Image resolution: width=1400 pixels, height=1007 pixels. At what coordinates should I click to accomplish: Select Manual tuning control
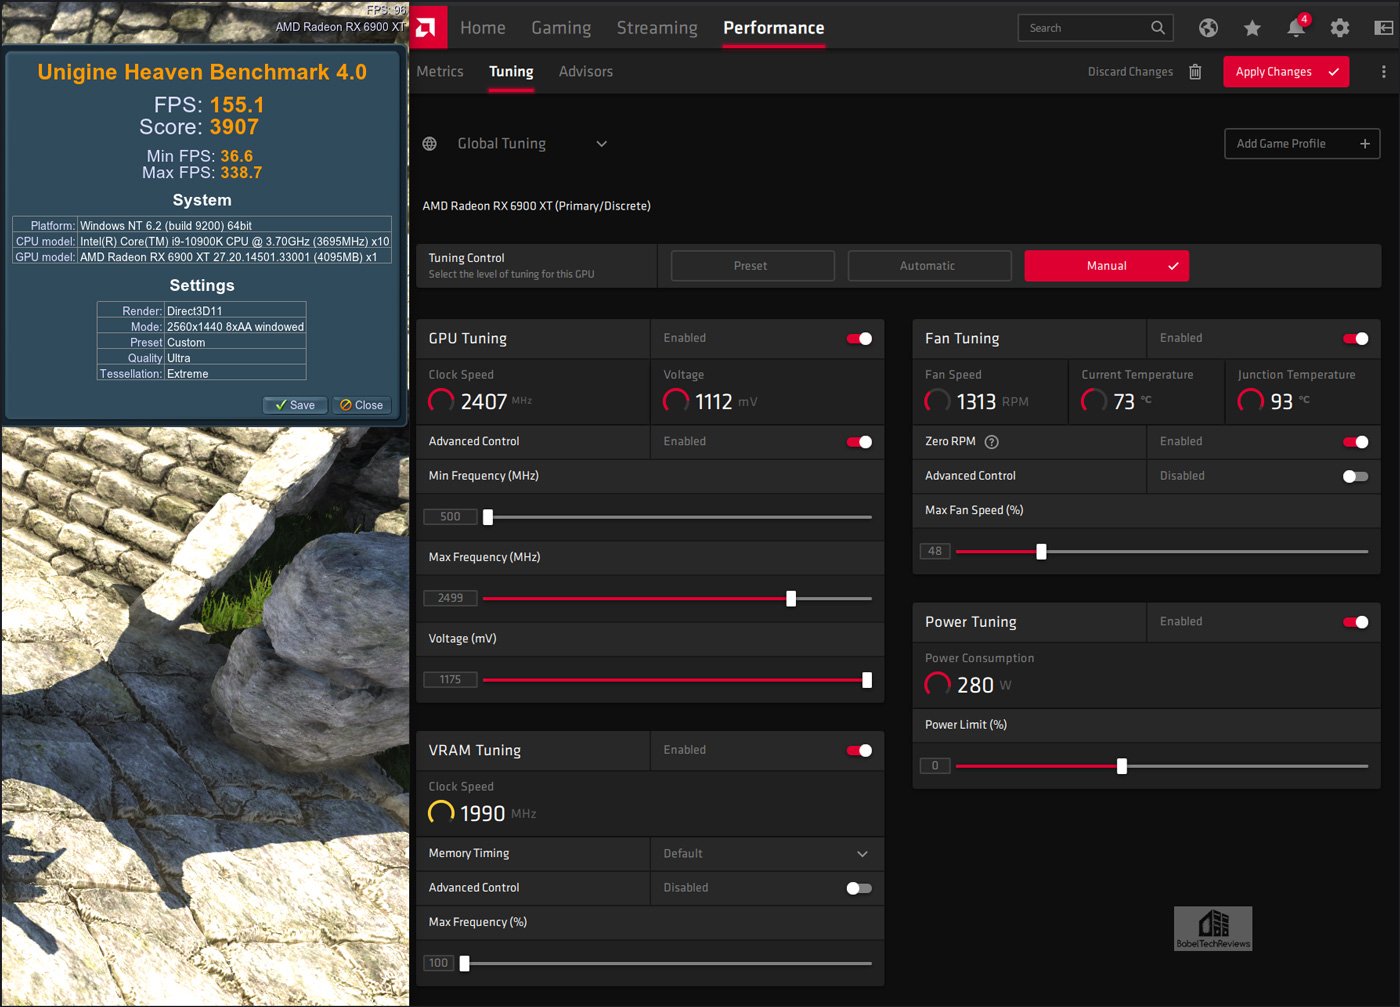click(1107, 266)
